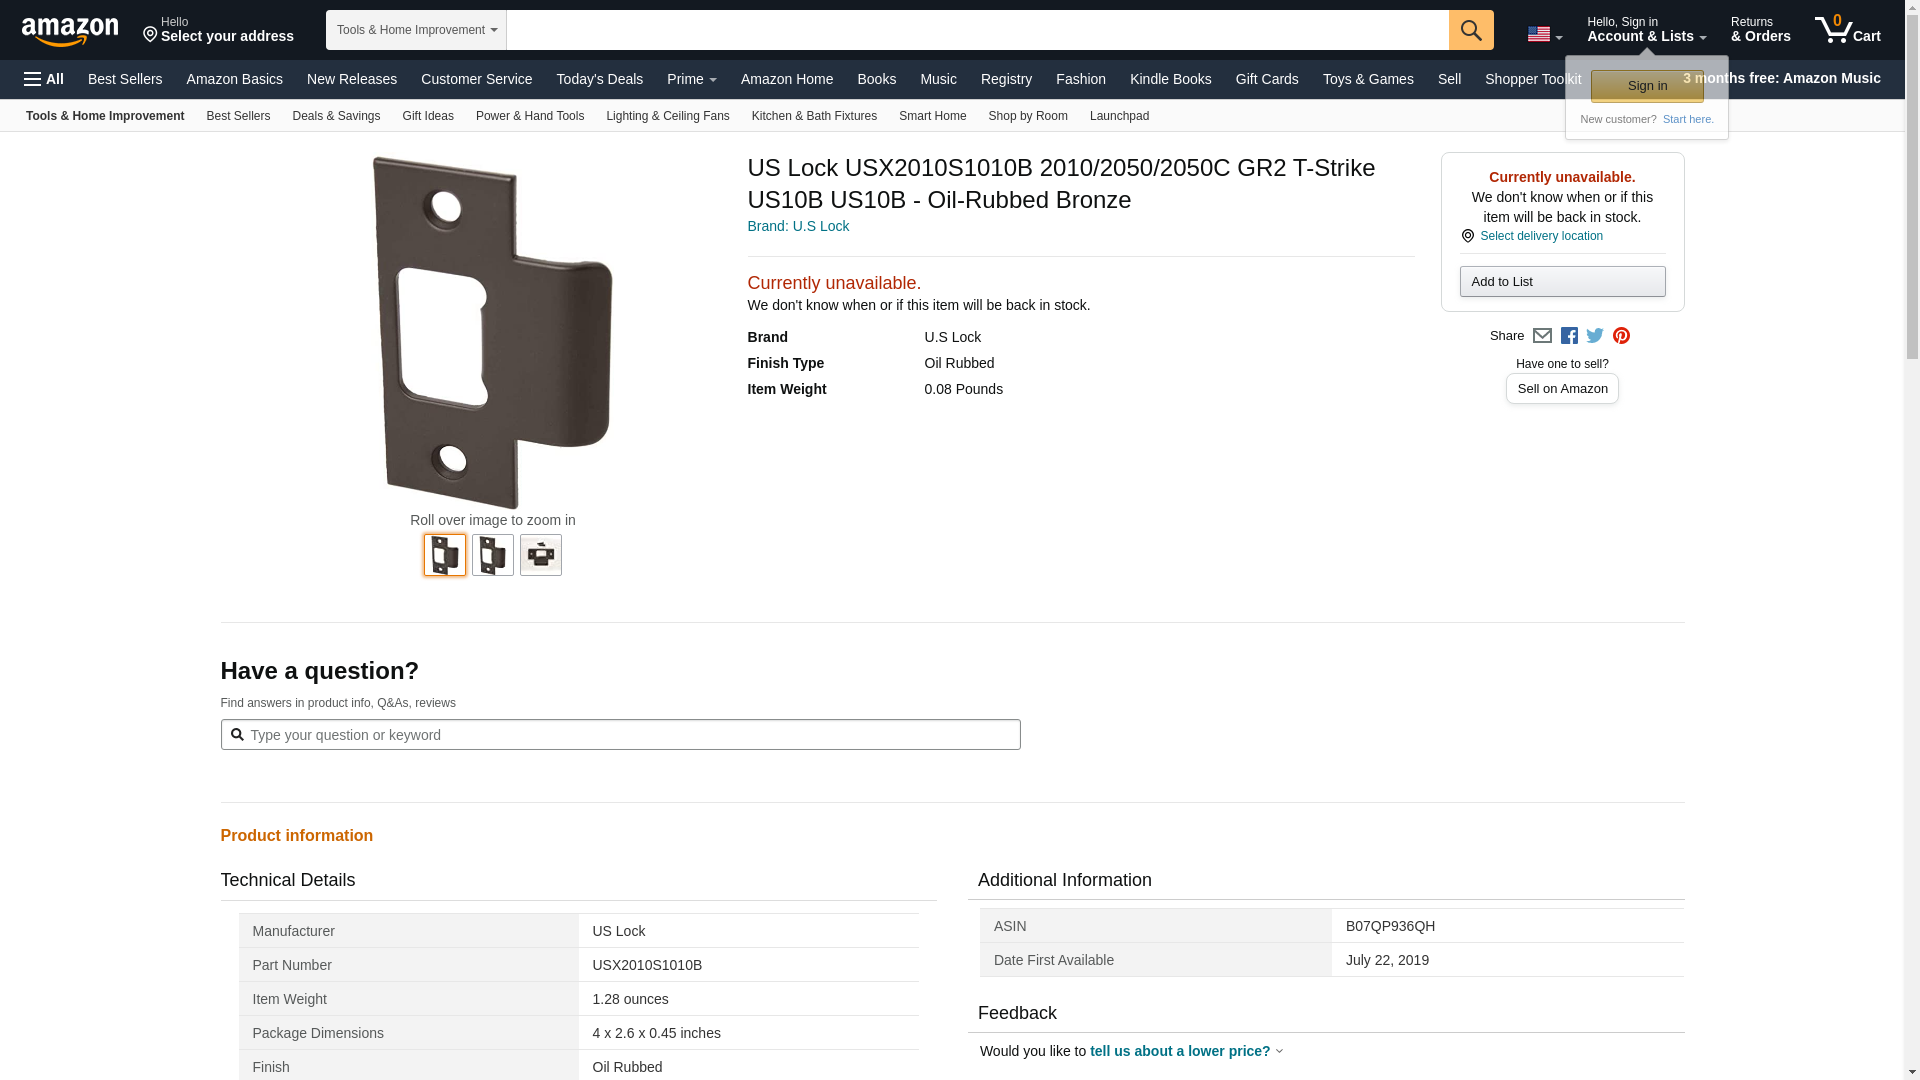Select the second product thumbnail image
The height and width of the screenshot is (1080, 1920).
coord(493,555)
